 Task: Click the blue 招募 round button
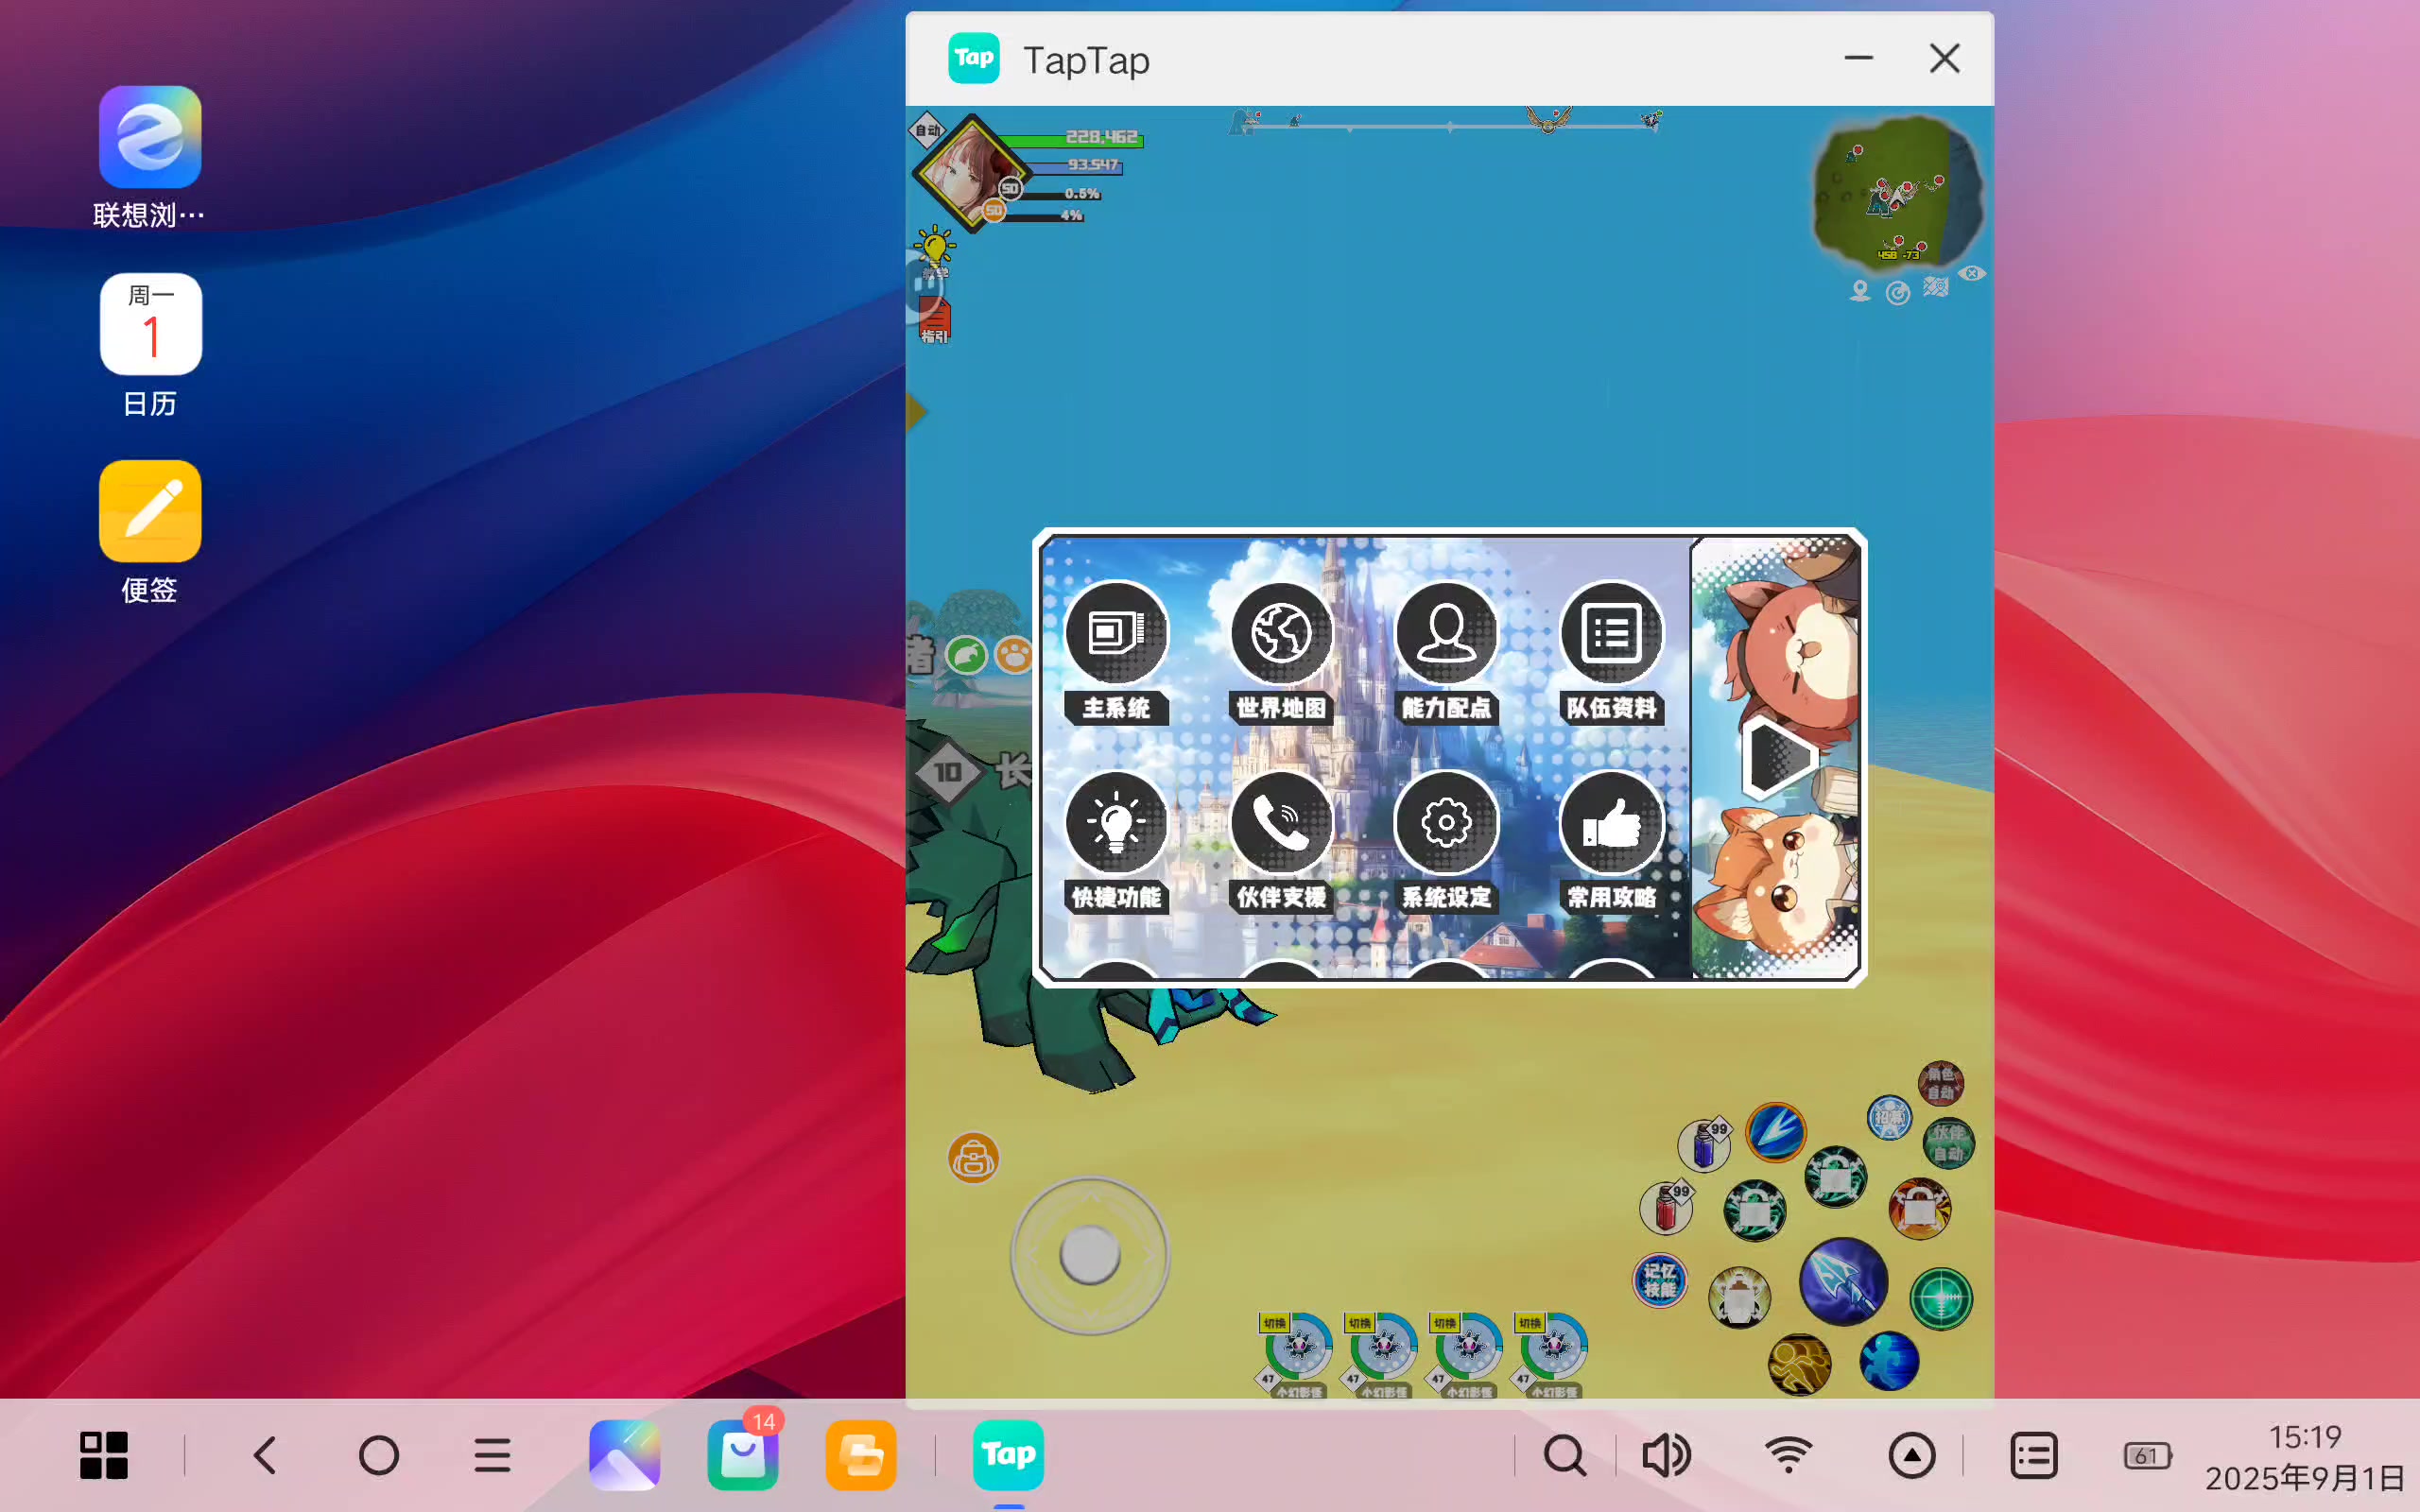pos(1889,1117)
